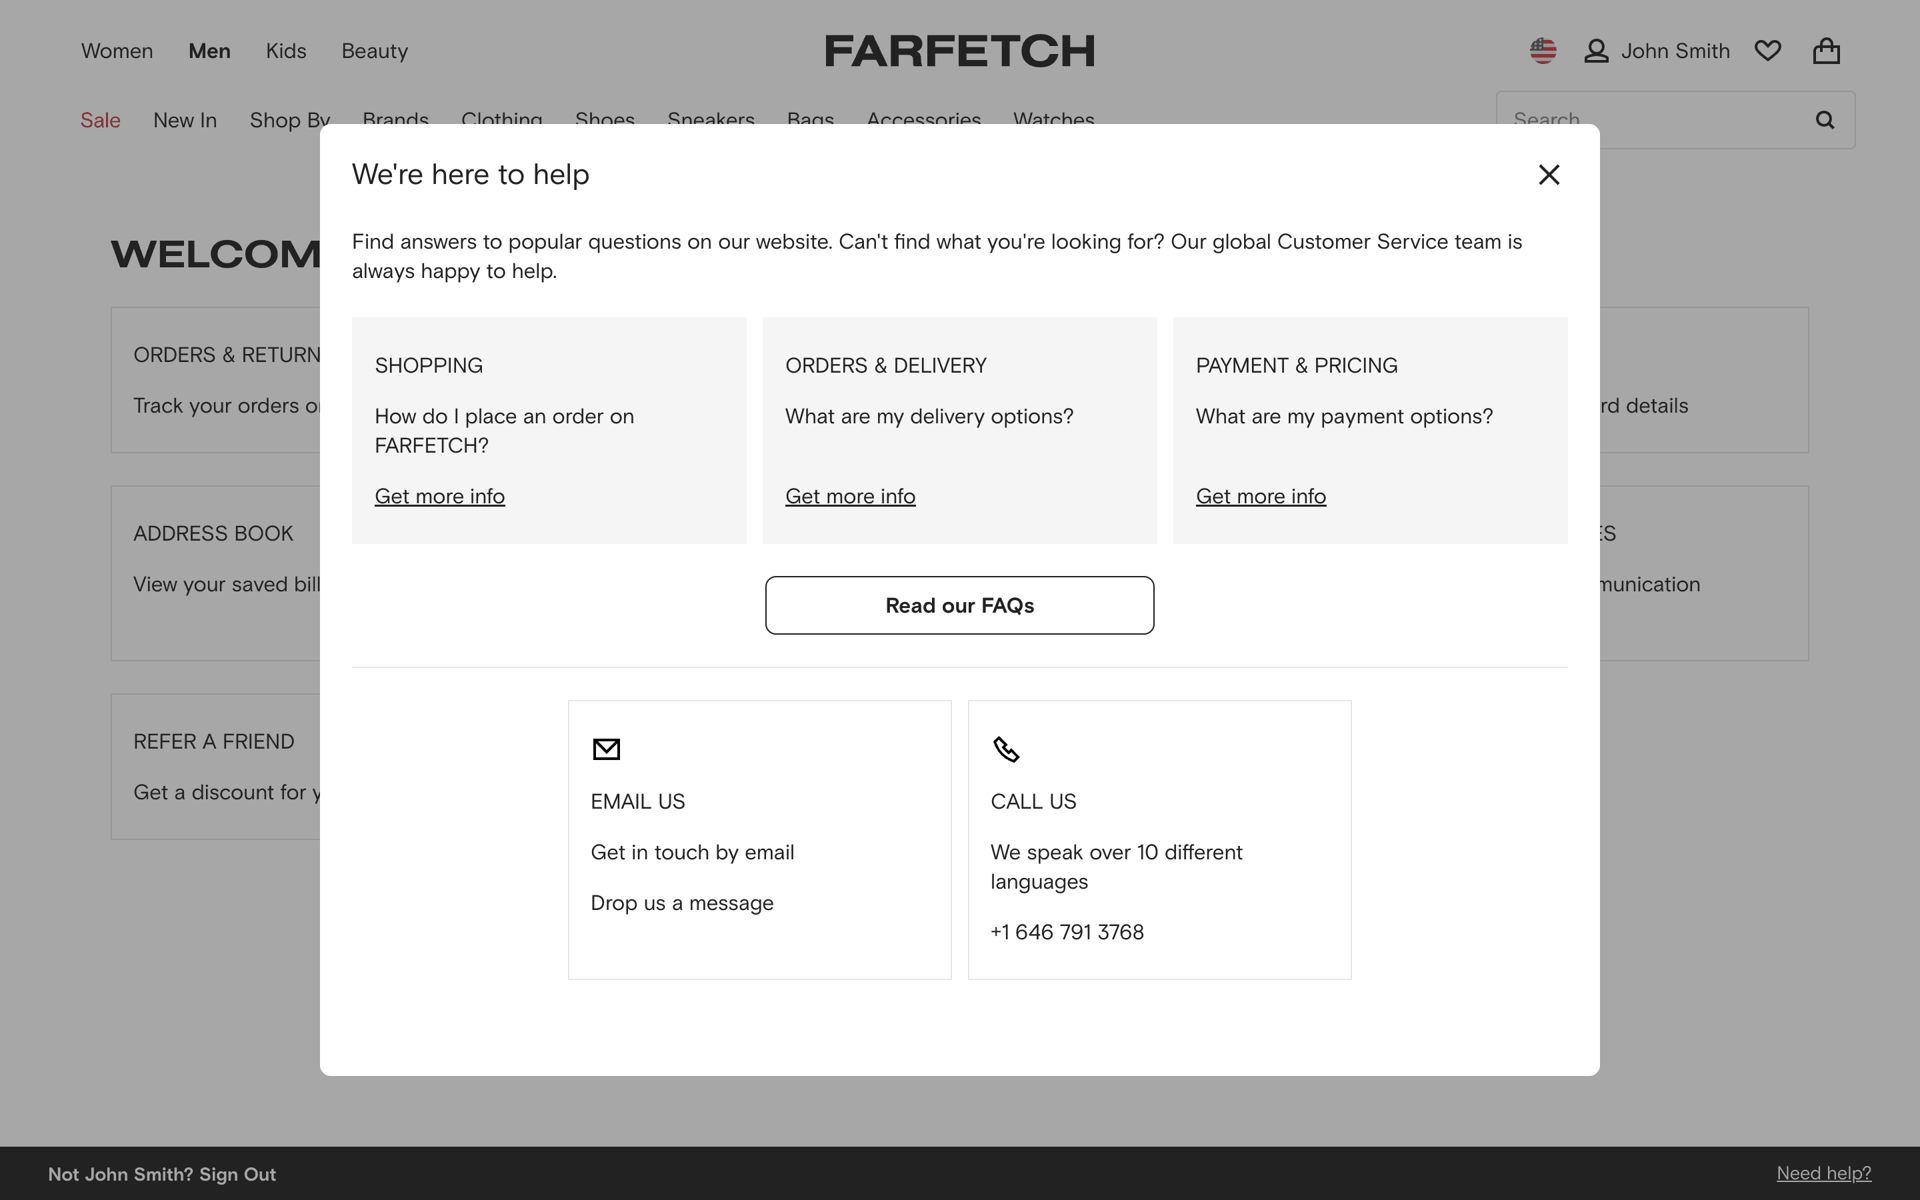Click the ORDERS & RETURNS card in background
This screenshot has height=1200, width=1920.
coord(215,380)
